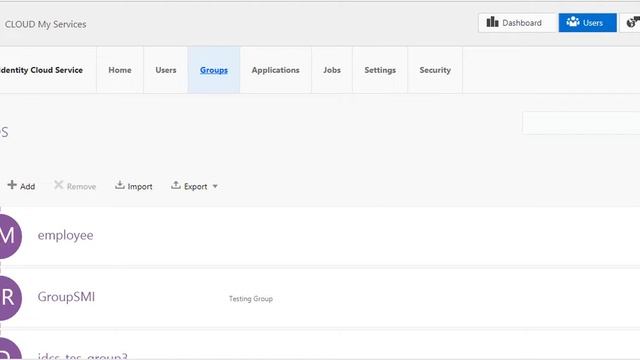
Task: Switch to the Security tab
Action: point(435,70)
